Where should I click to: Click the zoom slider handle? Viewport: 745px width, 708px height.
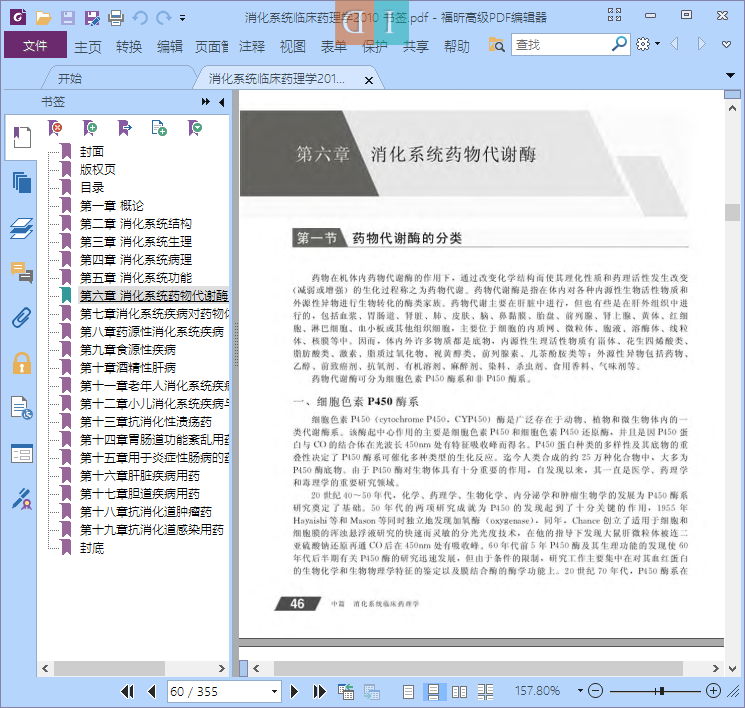(x=661, y=691)
